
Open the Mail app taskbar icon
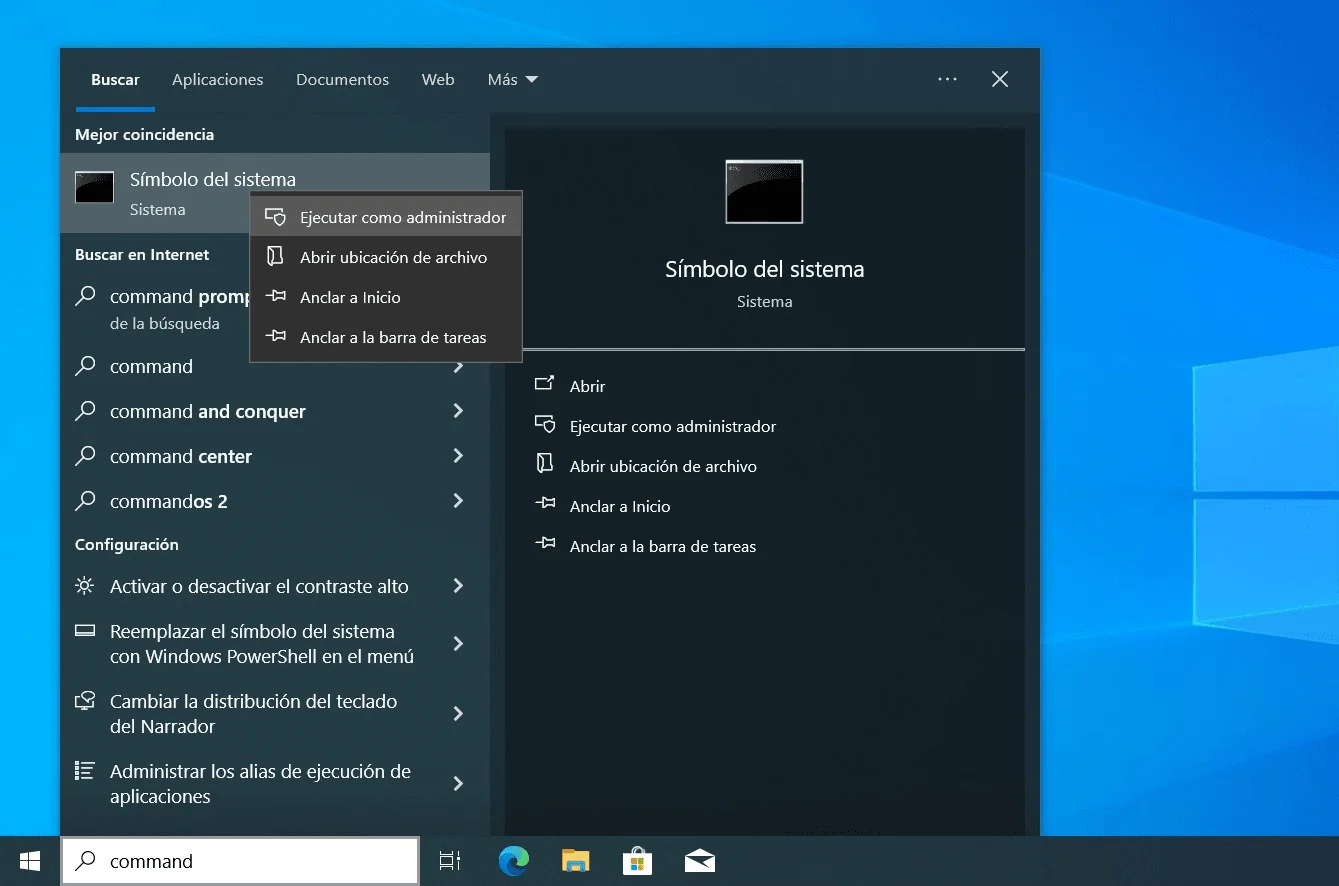click(x=699, y=861)
